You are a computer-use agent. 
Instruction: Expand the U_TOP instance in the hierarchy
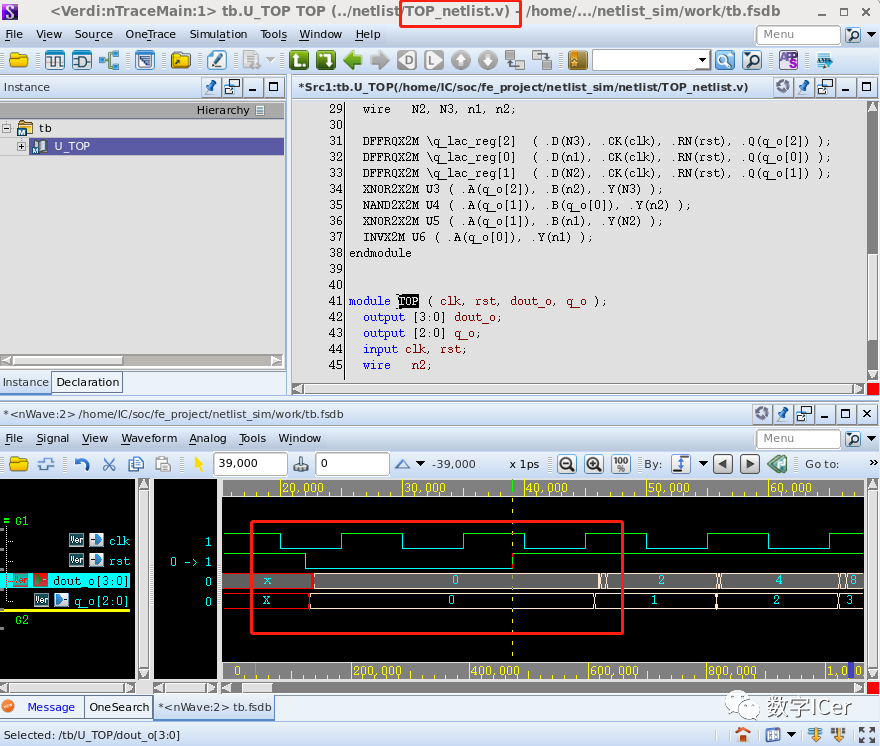[19, 146]
